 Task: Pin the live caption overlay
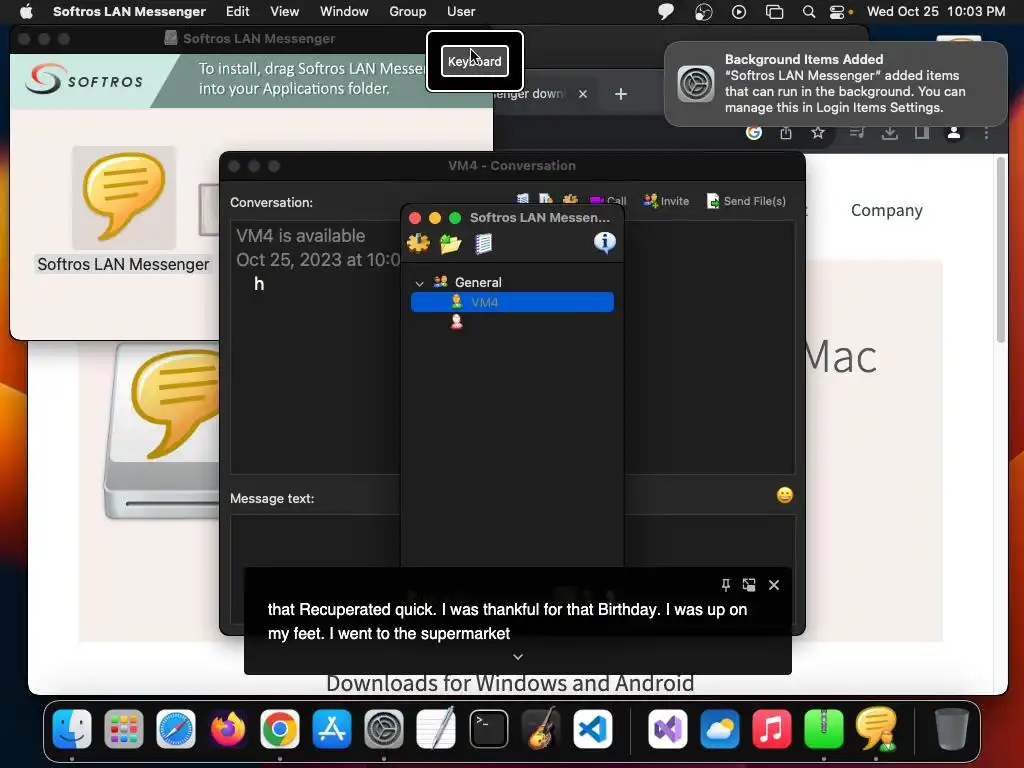pos(726,585)
